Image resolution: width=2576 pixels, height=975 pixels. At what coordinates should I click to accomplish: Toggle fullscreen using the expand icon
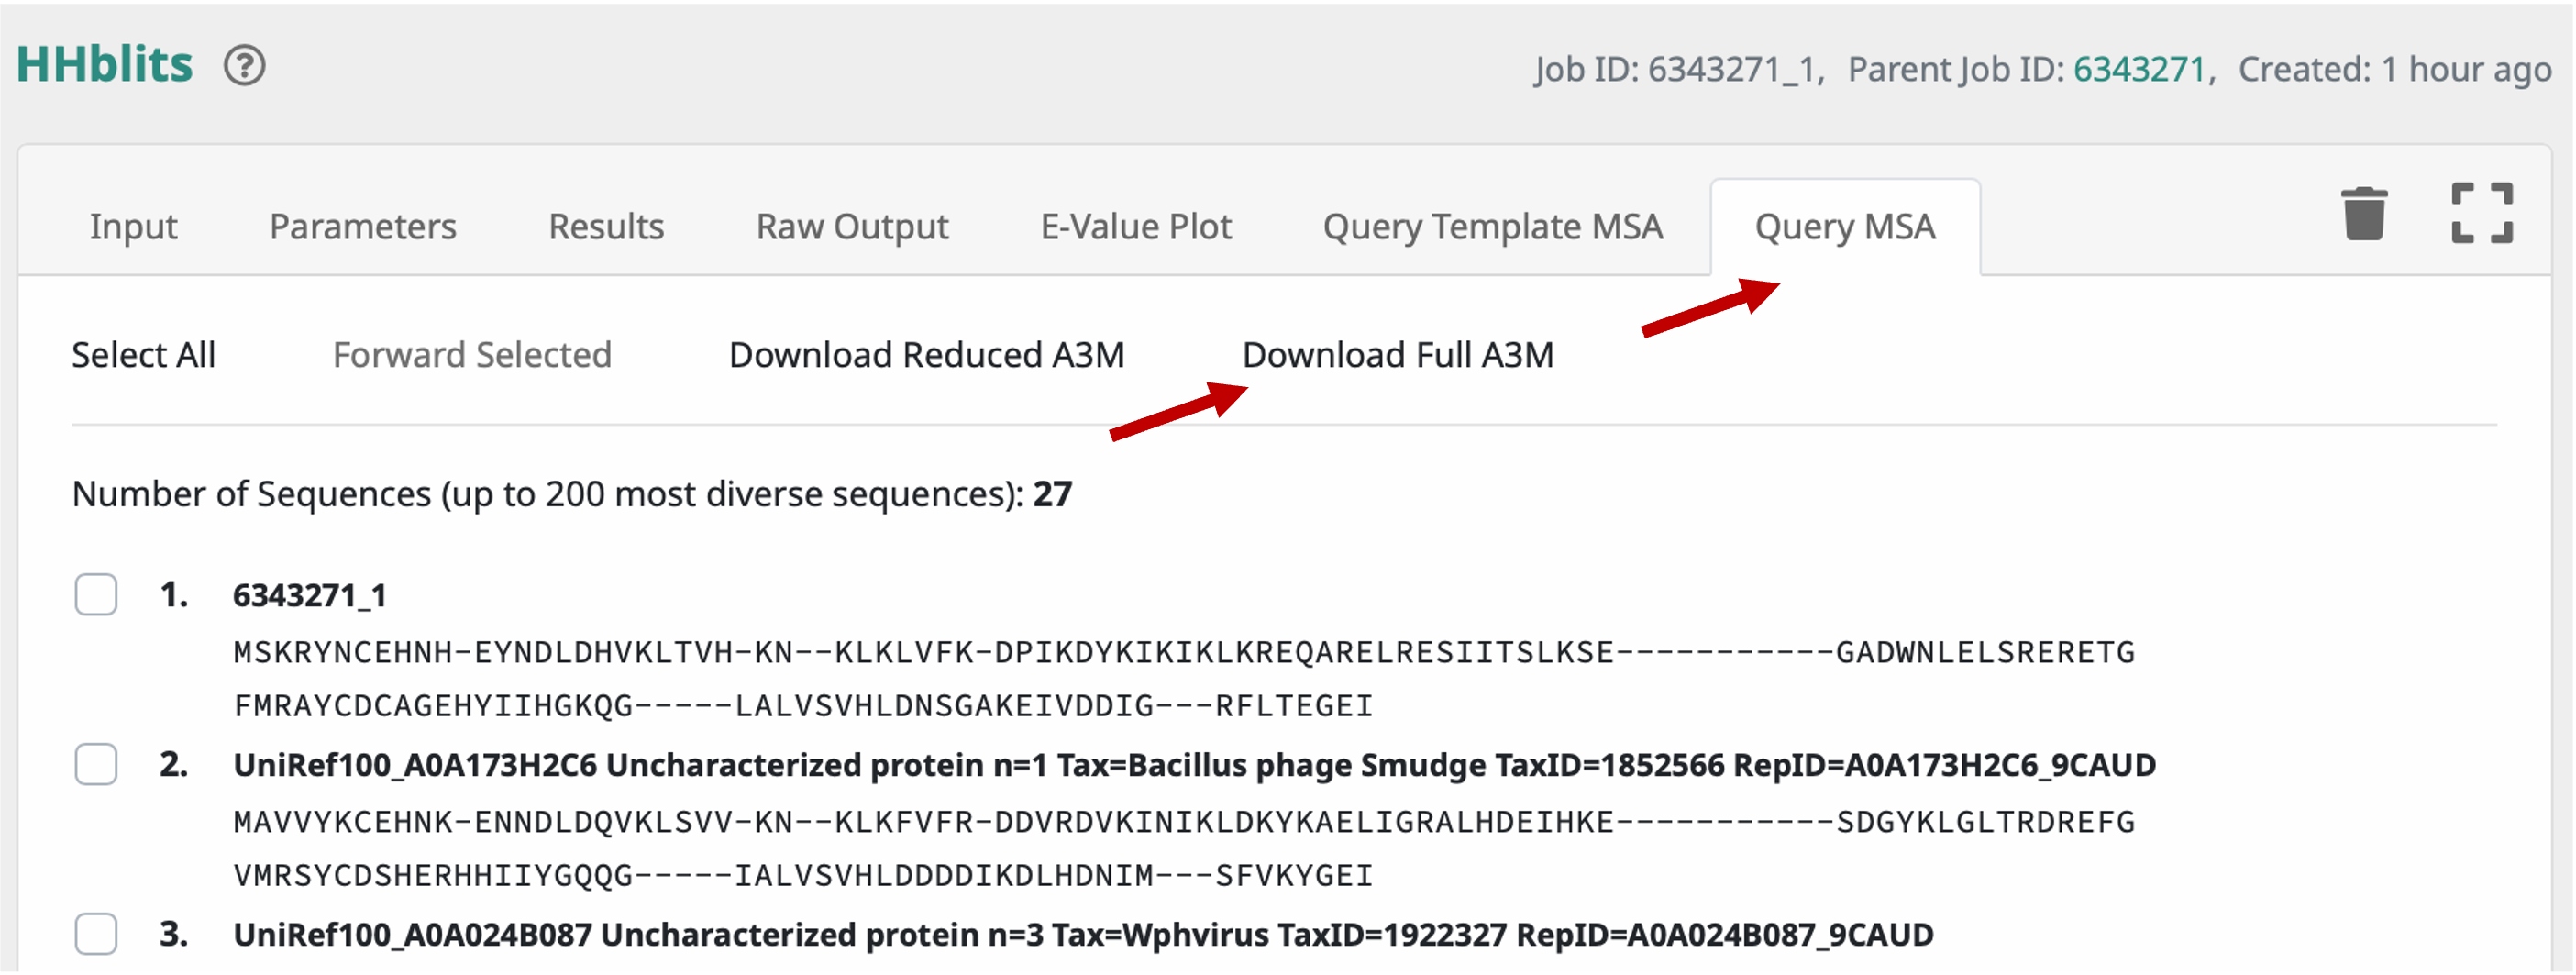click(x=2482, y=213)
